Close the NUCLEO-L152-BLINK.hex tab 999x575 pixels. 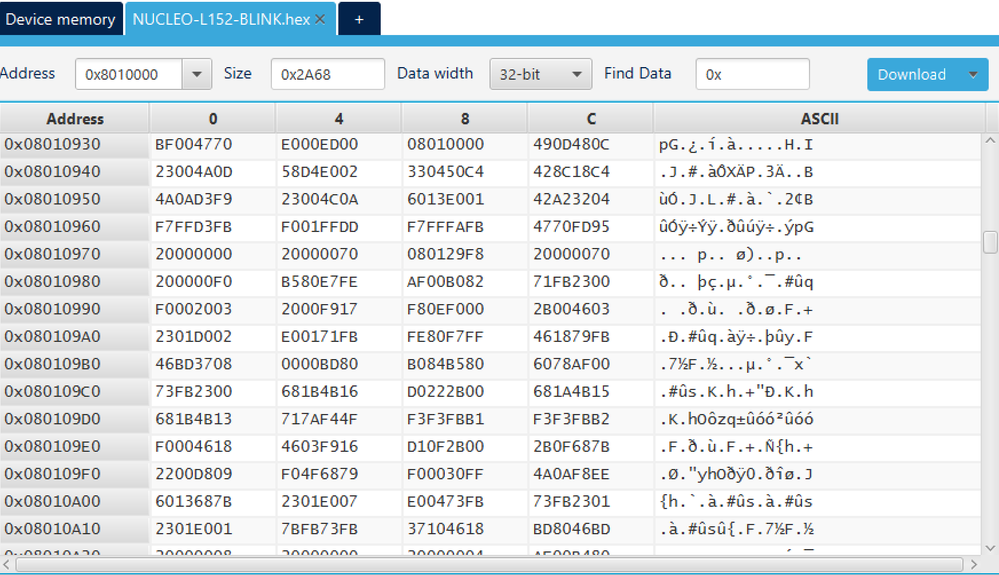[320, 20]
